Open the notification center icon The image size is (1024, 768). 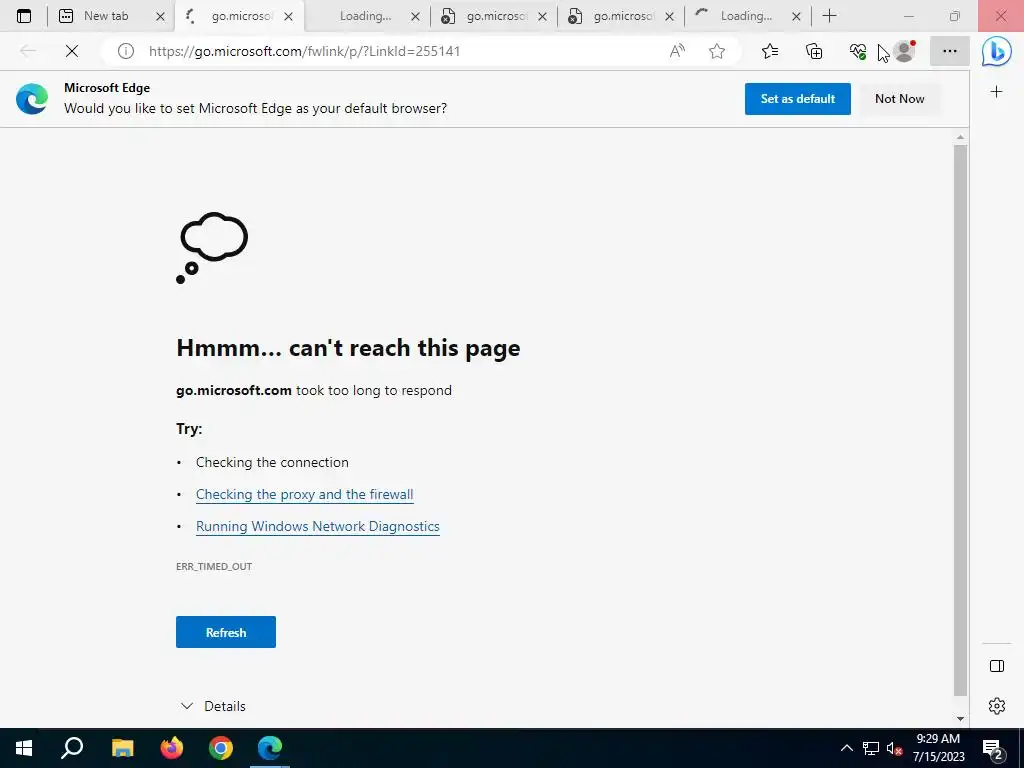[x=993, y=748]
